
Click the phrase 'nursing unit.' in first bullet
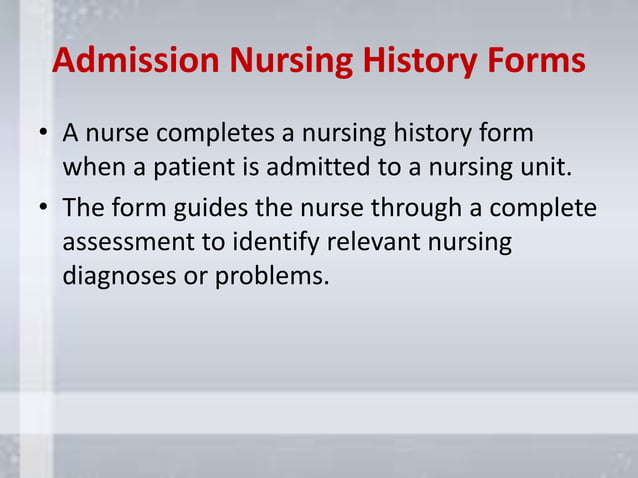[x=500, y=167]
